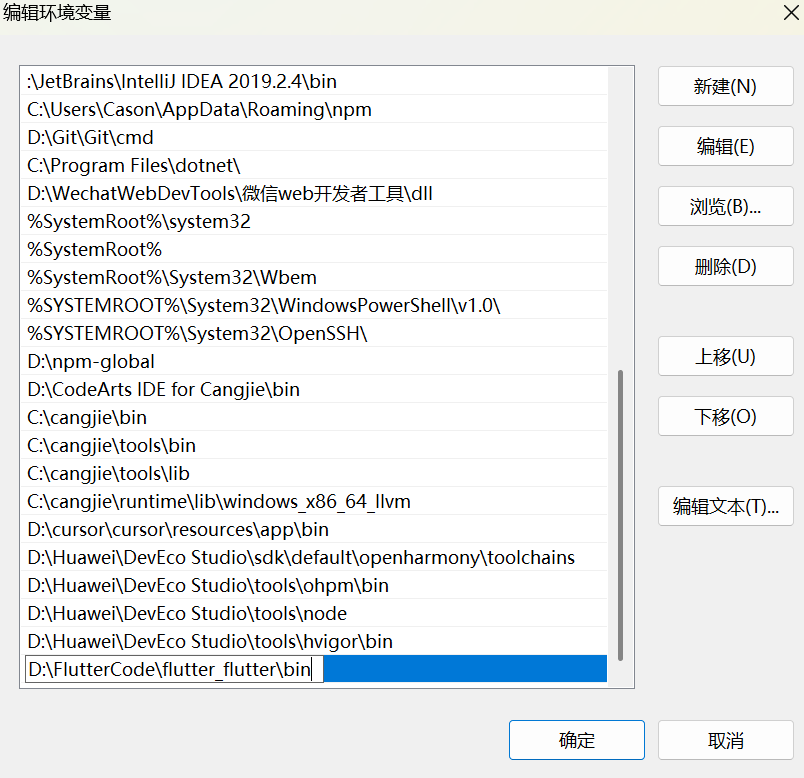Click the 新建(N) button
Image resolution: width=804 pixels, height=778 pixels.
(726, 86)
